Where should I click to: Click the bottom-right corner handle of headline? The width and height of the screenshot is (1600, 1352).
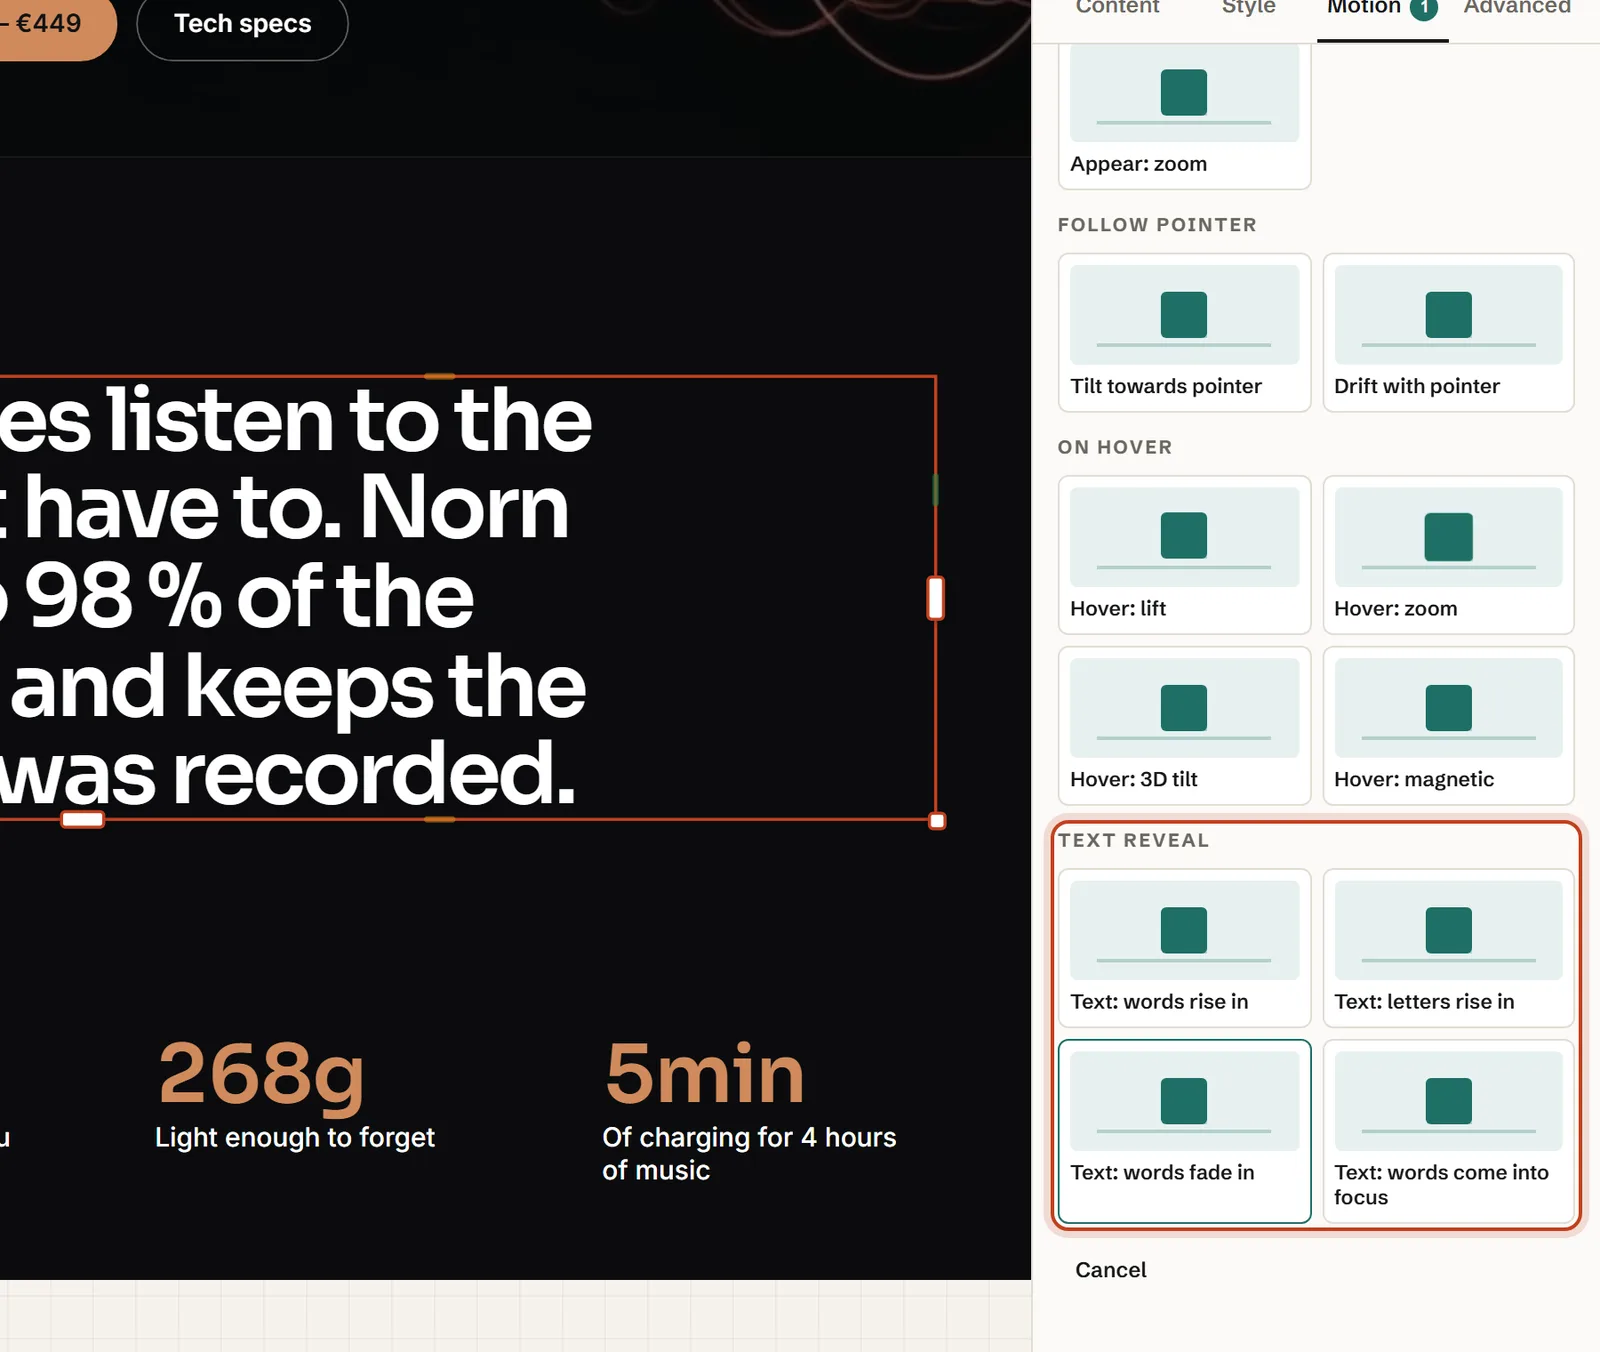pos(937,821)
